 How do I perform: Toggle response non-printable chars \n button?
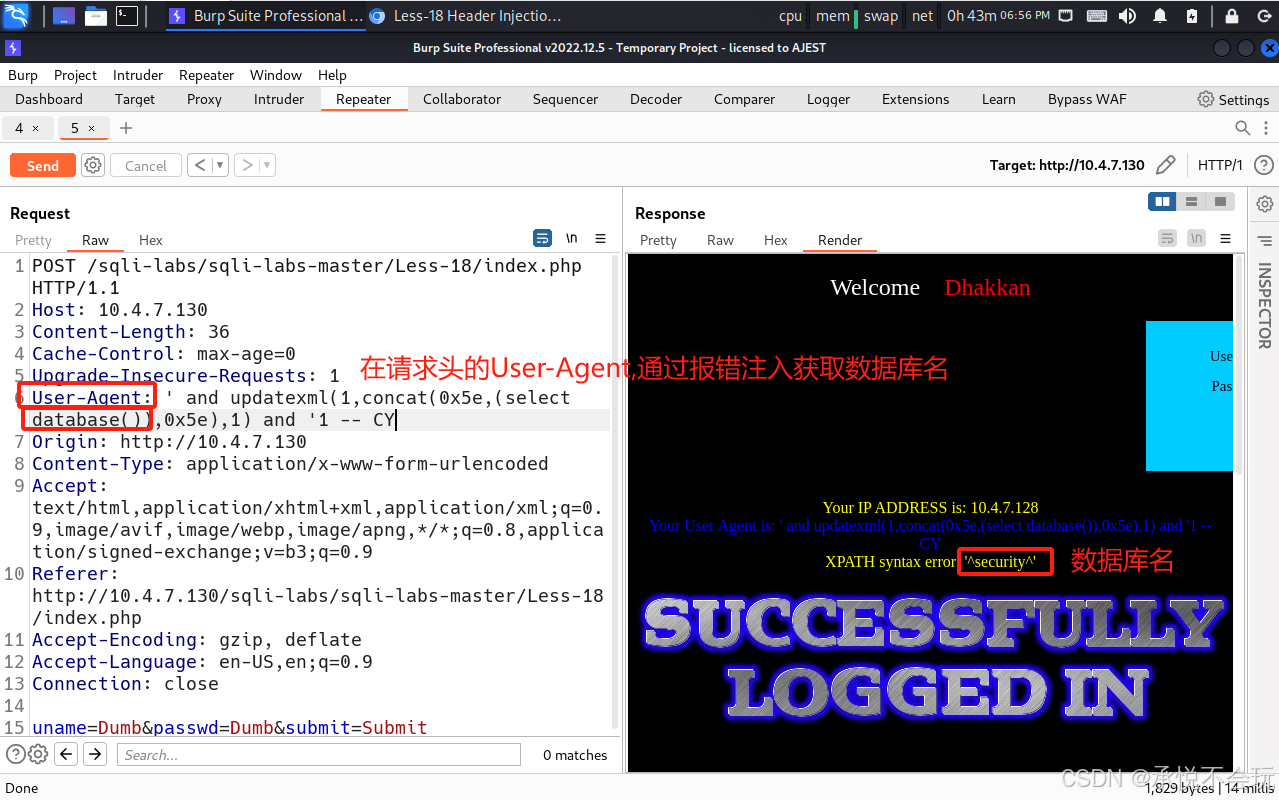pyautogui.click(x=1197, y=238)
